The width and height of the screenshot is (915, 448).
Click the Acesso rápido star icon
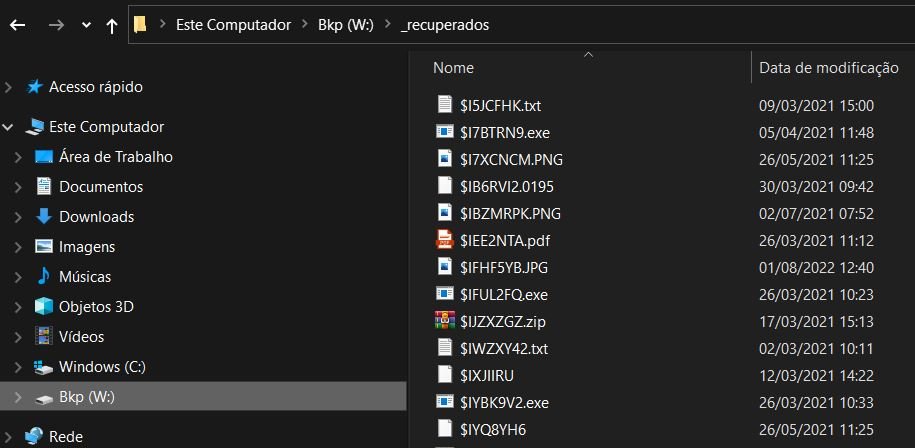[x=35, y=87]
